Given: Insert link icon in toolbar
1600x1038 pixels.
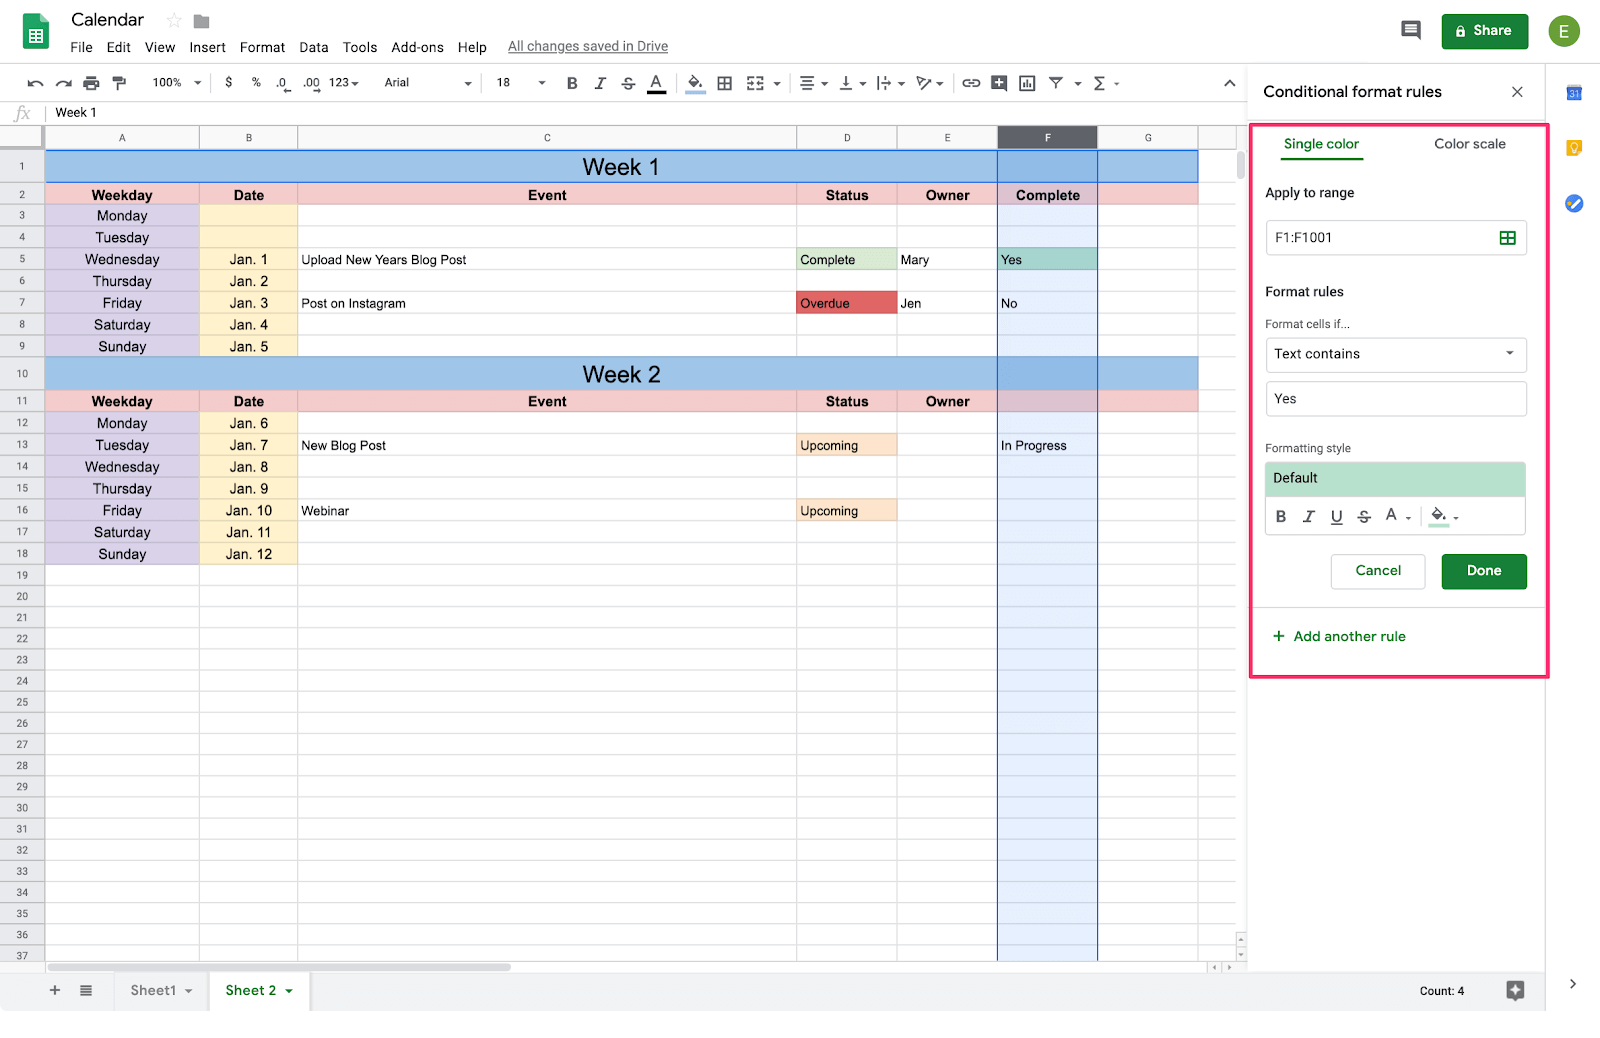Looking at the screenshot, I should (x=971, y=83).
